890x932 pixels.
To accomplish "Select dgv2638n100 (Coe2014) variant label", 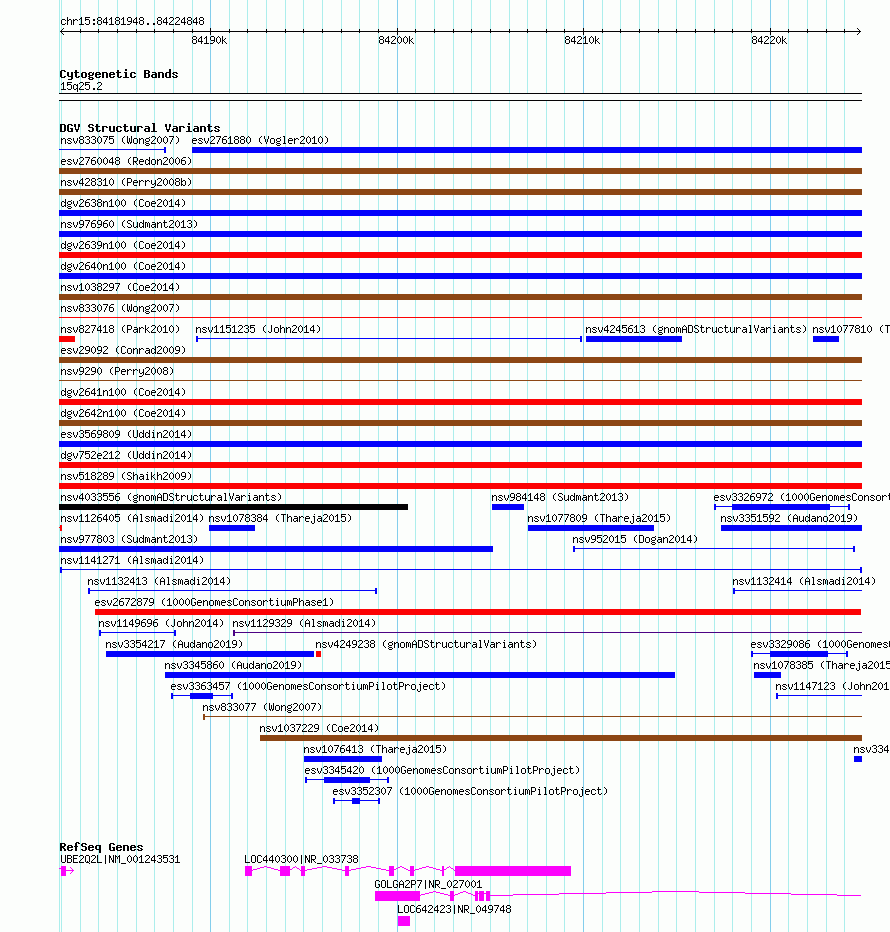I will tap(123, 203).
